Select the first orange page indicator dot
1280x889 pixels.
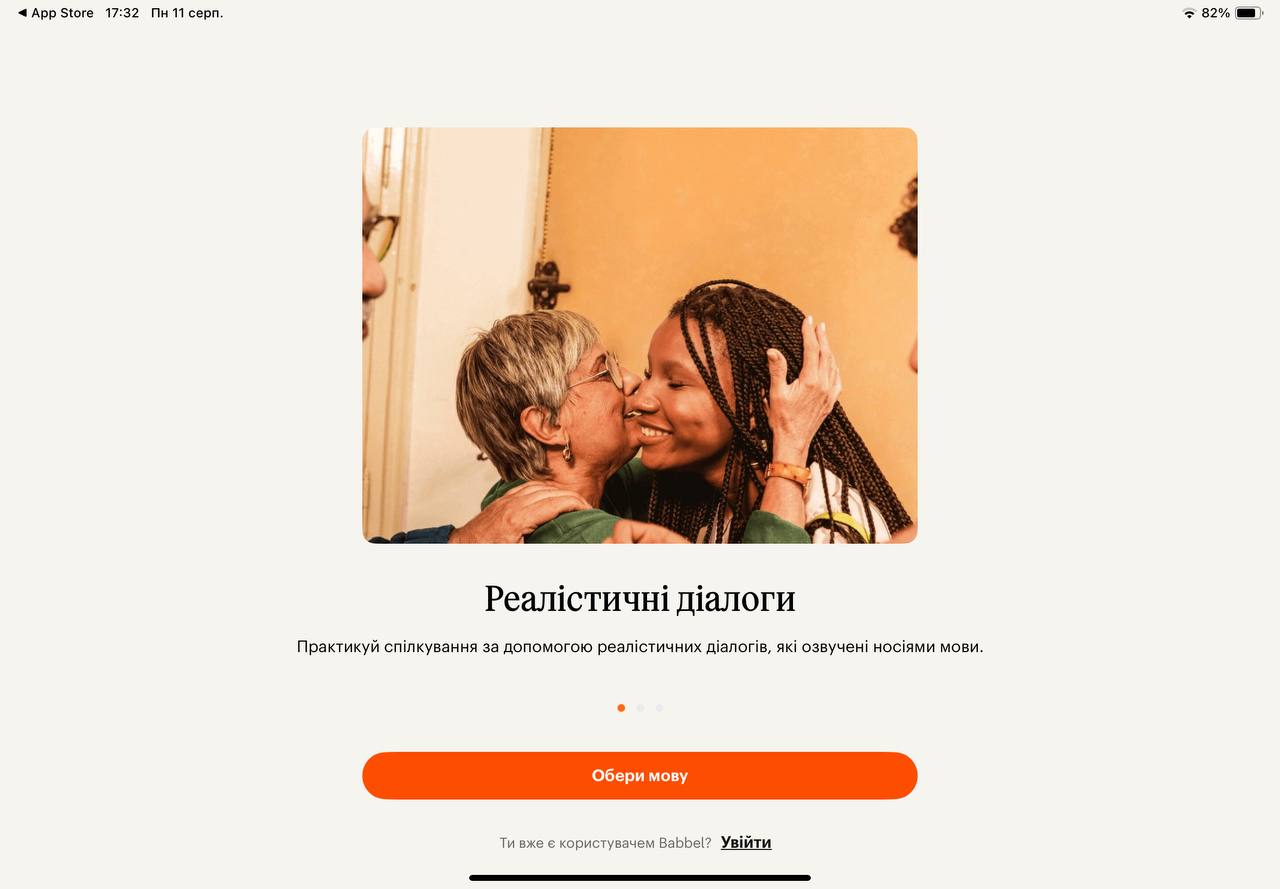621,708
